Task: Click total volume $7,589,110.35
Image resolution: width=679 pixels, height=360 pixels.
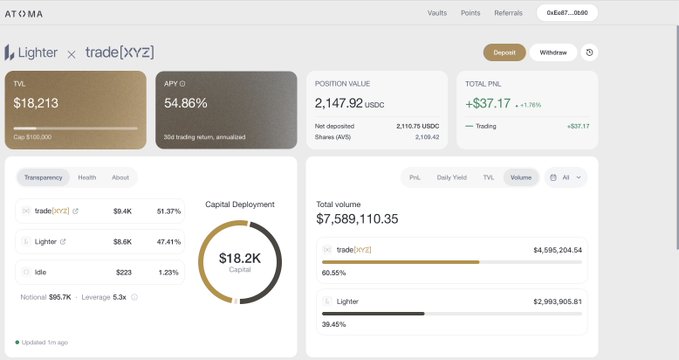Action: point(357,219)
